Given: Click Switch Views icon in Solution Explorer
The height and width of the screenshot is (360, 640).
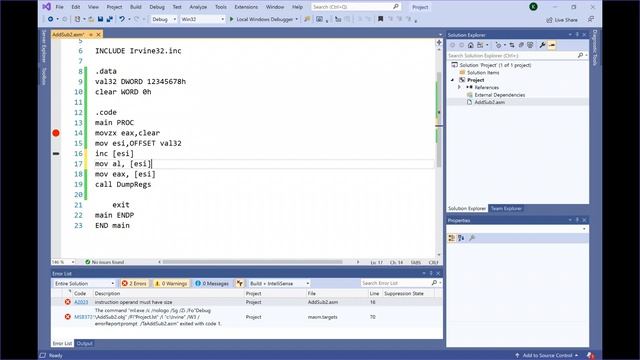Looking at the screenshot, I should point(480,45).
